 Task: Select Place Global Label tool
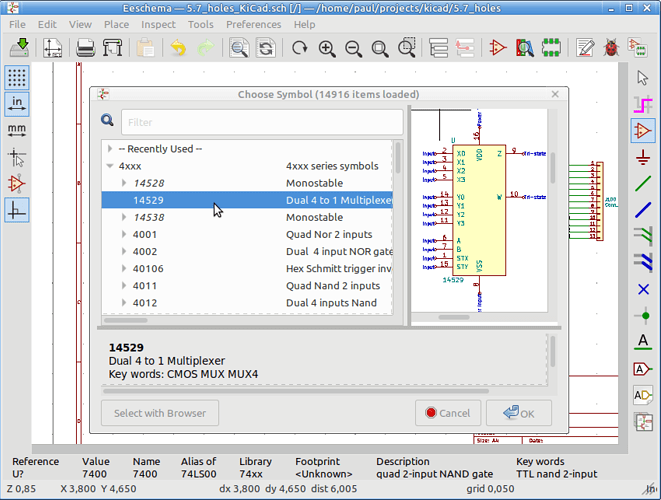pos(643,369)
